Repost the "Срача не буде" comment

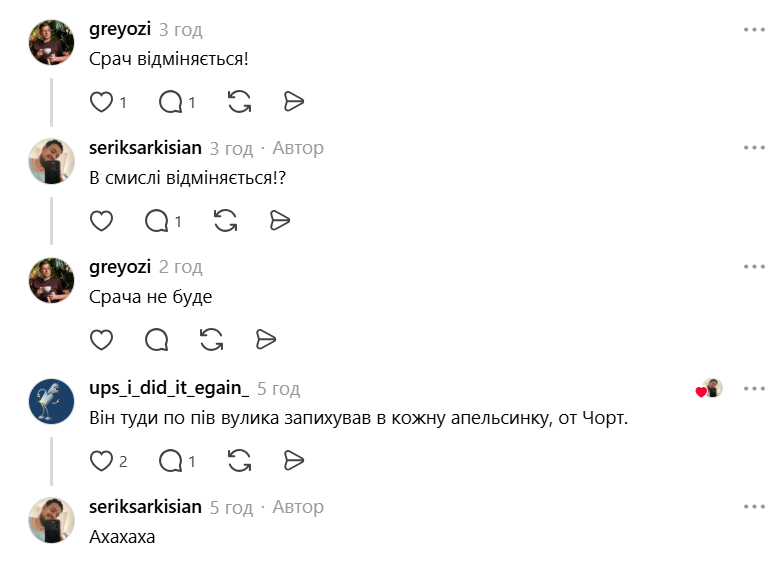pyautogui.click(x=211, y=340)
